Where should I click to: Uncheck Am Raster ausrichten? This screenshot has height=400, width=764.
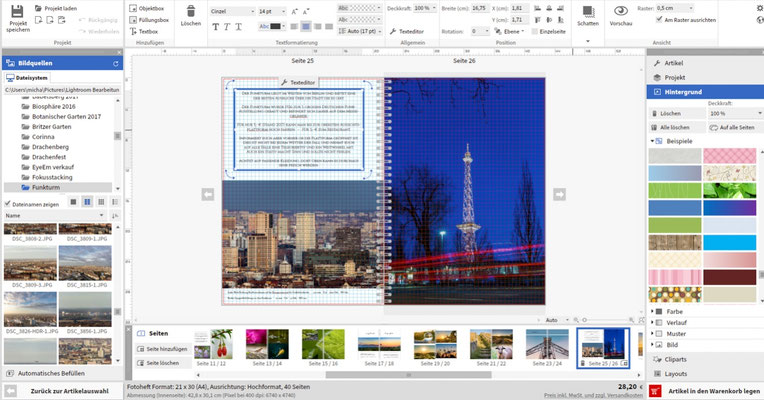[x=659, y=19]
